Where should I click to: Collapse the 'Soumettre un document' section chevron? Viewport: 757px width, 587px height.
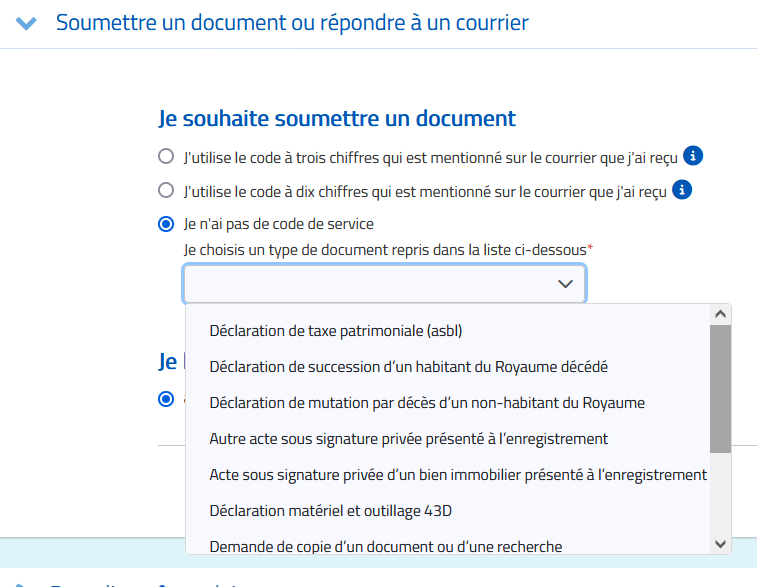[x=26, y=23]
